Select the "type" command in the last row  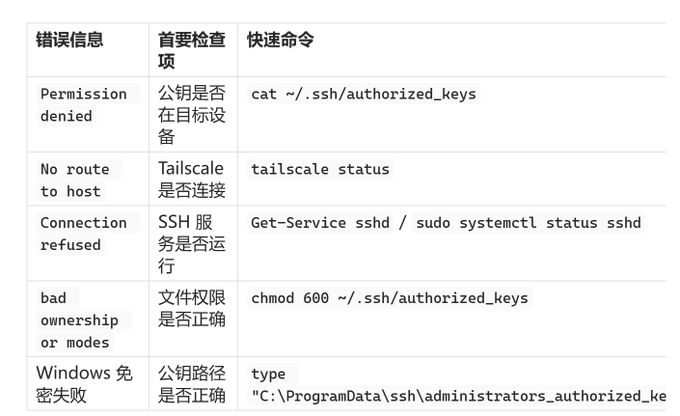pyautogui.click(x=269, y=374)
